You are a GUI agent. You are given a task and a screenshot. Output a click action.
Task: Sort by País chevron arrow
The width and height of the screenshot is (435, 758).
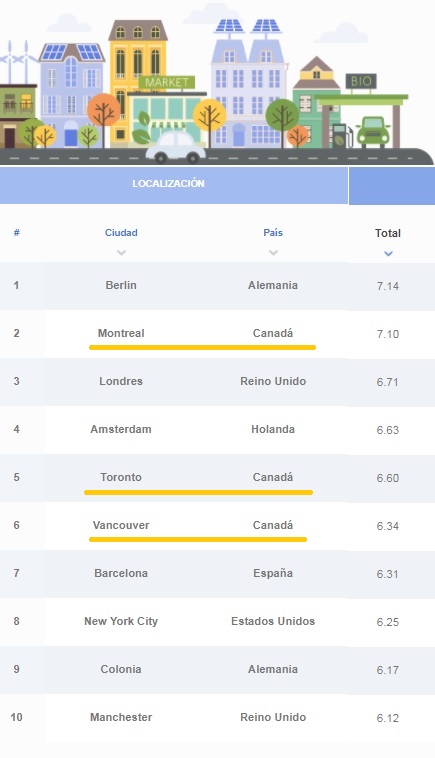(x=273, y=252)
